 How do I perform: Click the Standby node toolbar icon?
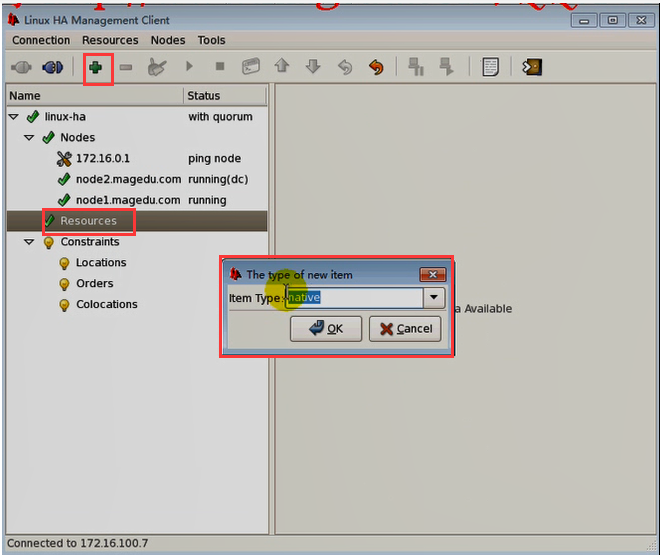point(416,66)
